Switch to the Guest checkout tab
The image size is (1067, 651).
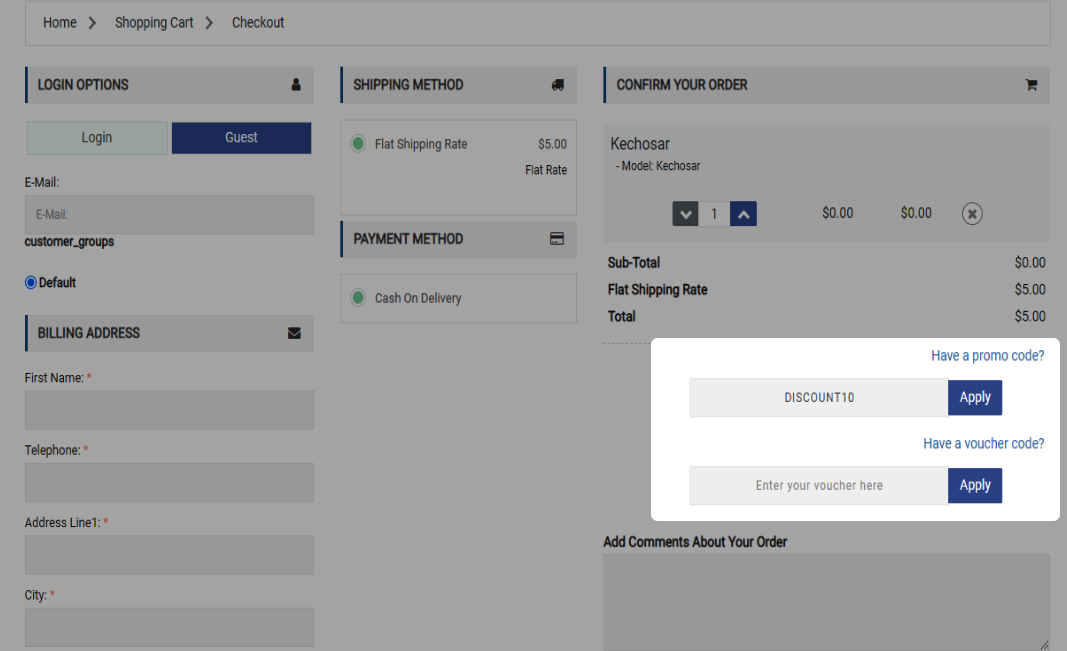click(241, 138)
